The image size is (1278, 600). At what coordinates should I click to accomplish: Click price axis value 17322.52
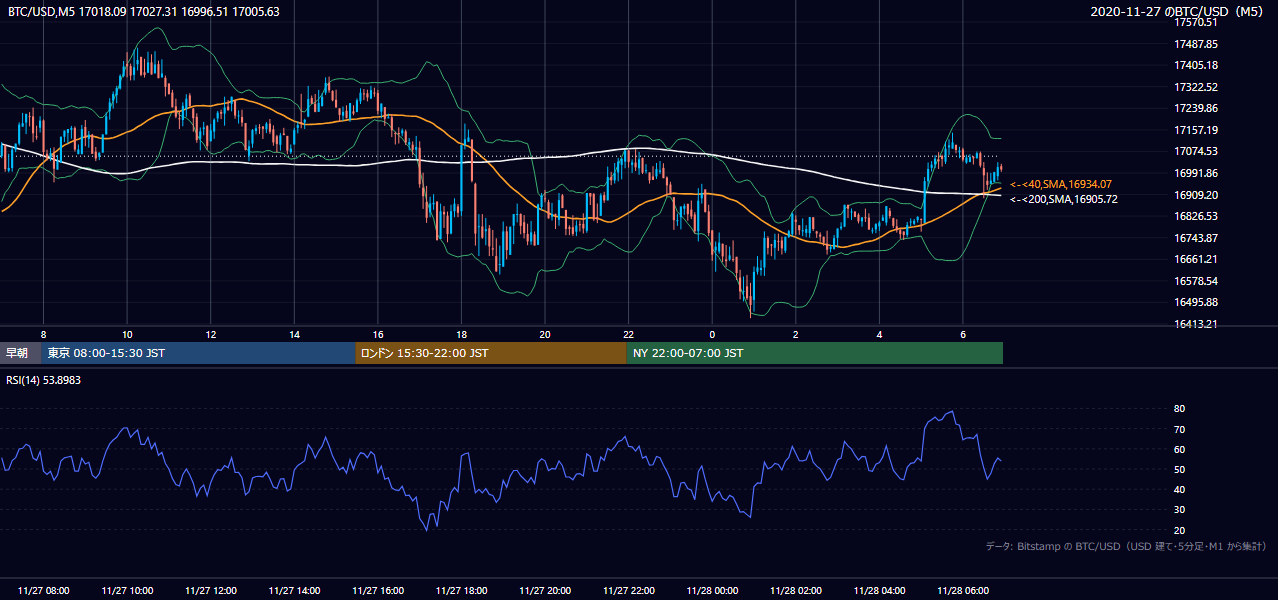pos(1196,87)
